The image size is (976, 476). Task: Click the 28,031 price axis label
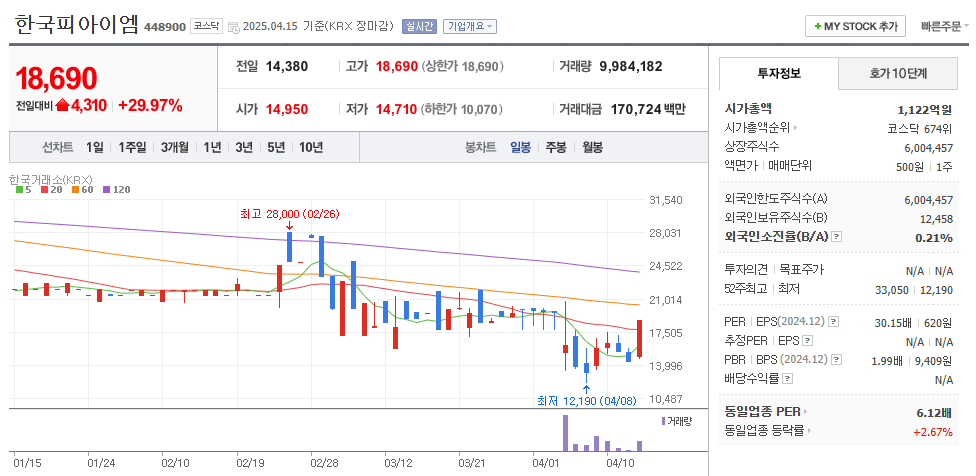point(665,233)
